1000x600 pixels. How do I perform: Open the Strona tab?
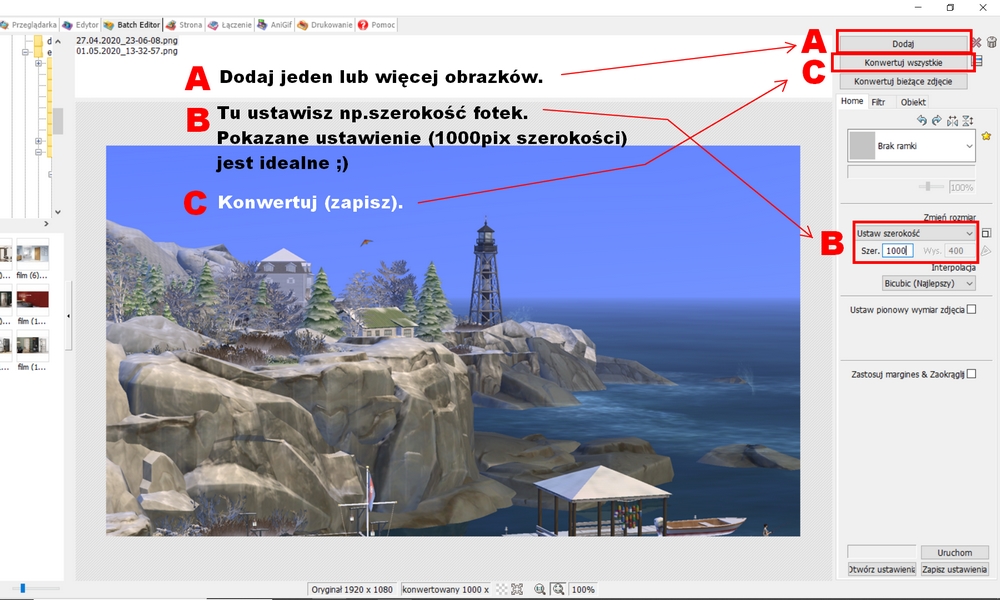tap(184, 25)
